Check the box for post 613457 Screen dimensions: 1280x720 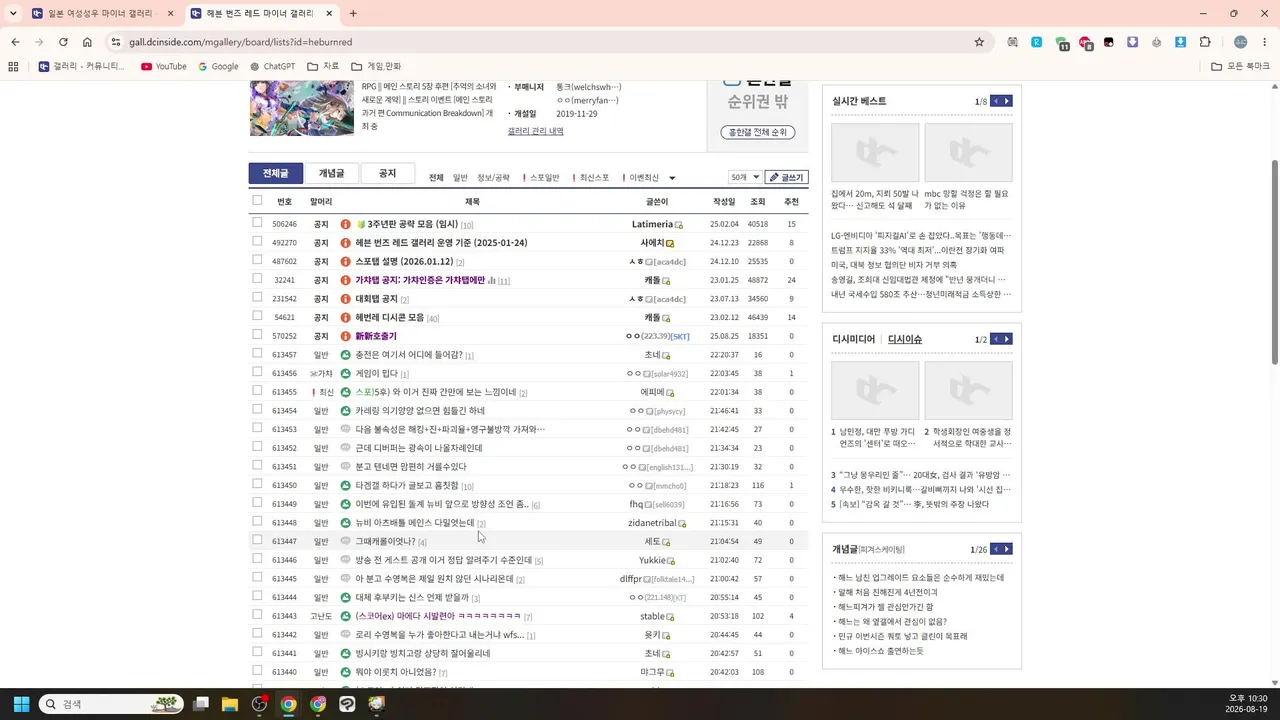pos(257,354)
